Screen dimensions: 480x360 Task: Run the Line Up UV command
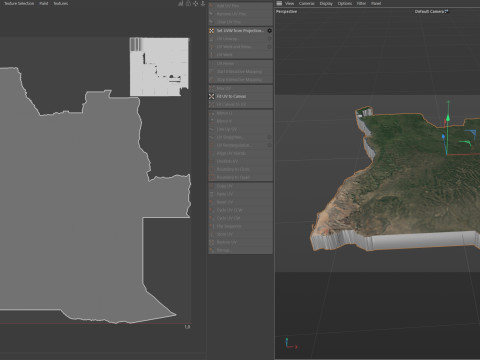click(240, 129)
